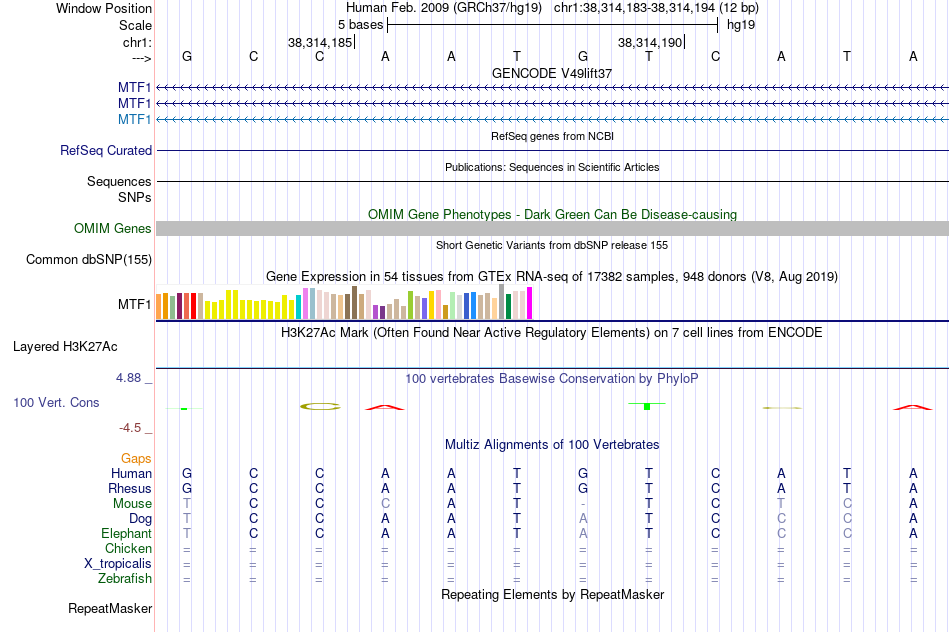Open the OMIM Genes track label
The image size is (950, 632).
tap(113, 228)
